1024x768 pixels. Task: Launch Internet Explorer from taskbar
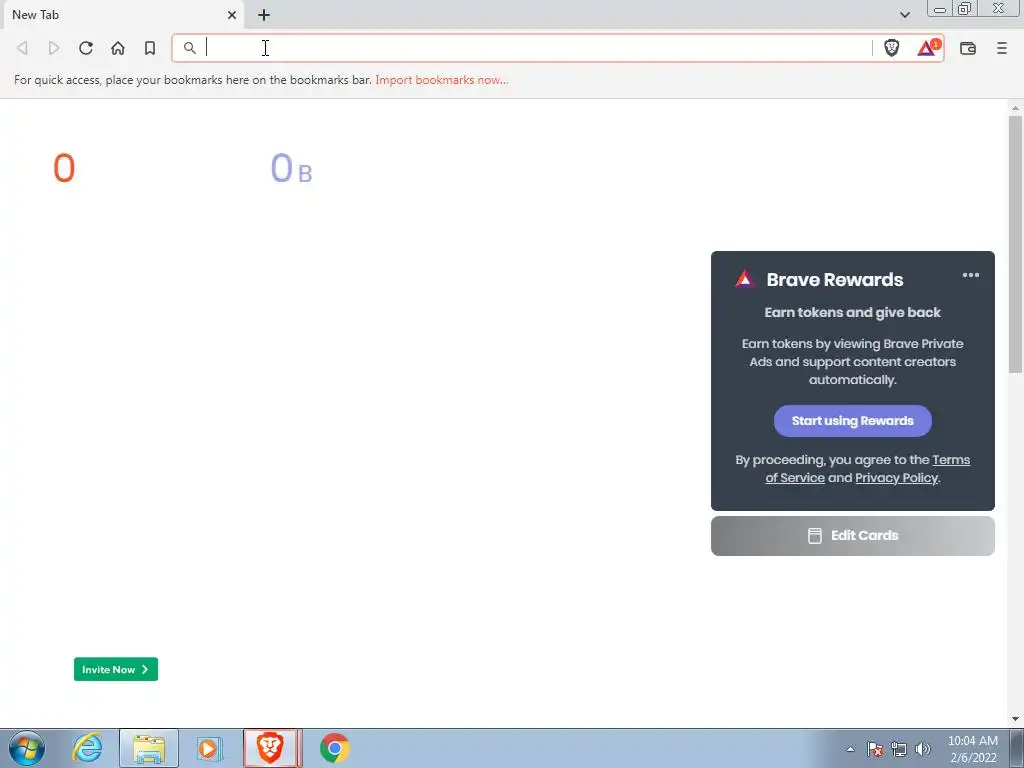tap(87, 748)
